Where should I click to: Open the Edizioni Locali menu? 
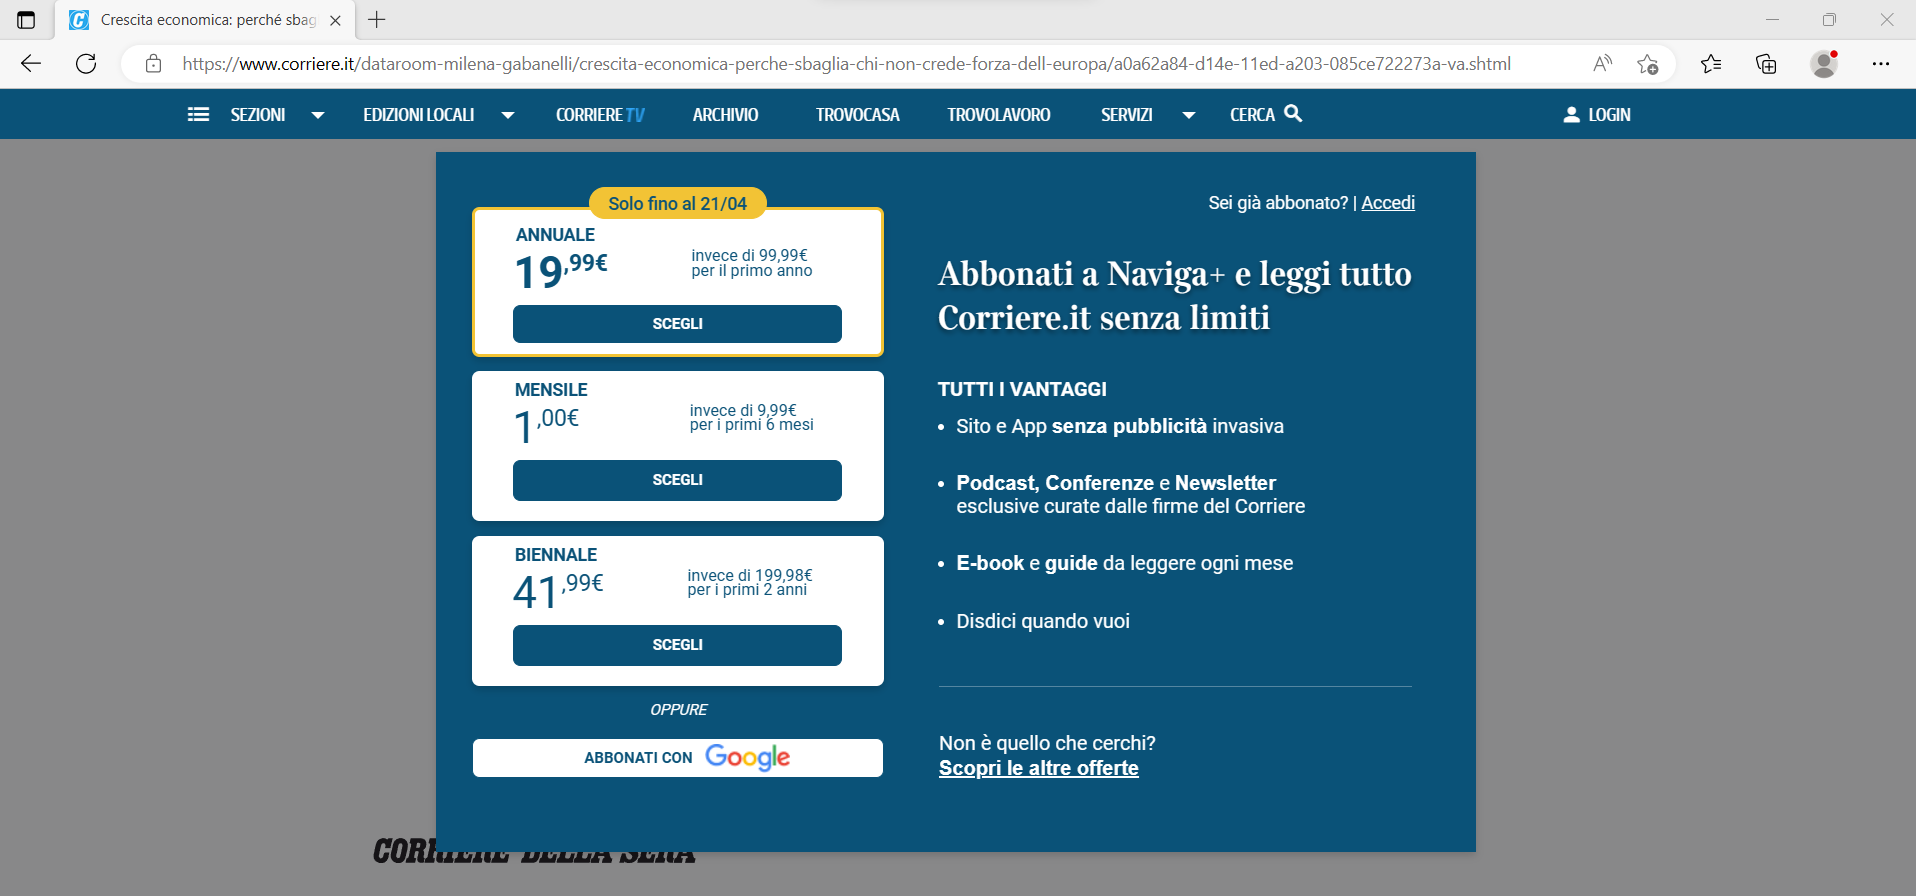419,115
